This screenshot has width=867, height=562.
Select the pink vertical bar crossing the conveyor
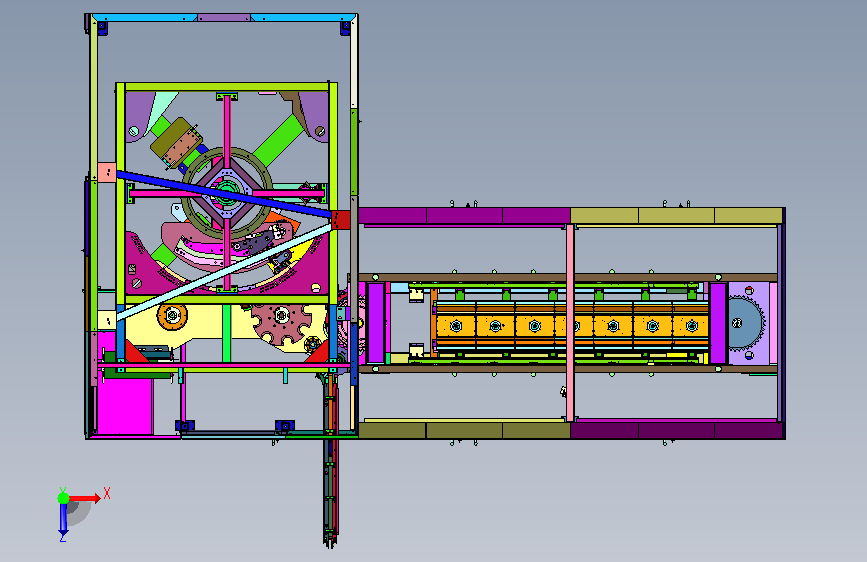[570, 322]
